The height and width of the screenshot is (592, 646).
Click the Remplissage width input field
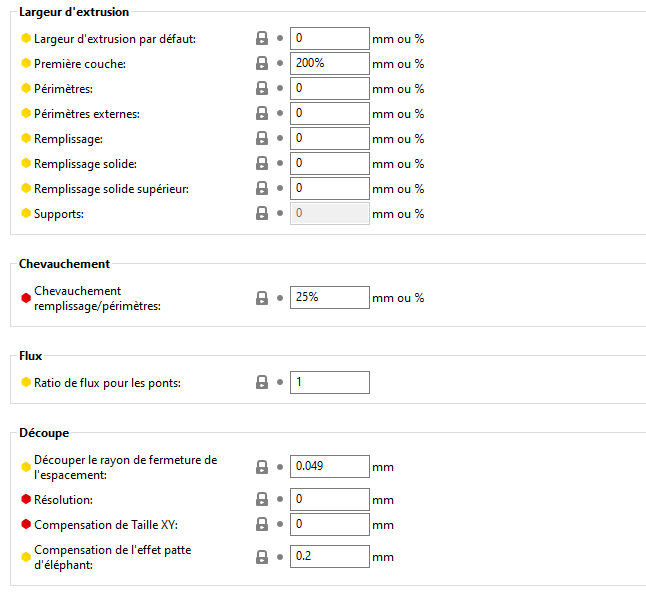coord(329,138)
